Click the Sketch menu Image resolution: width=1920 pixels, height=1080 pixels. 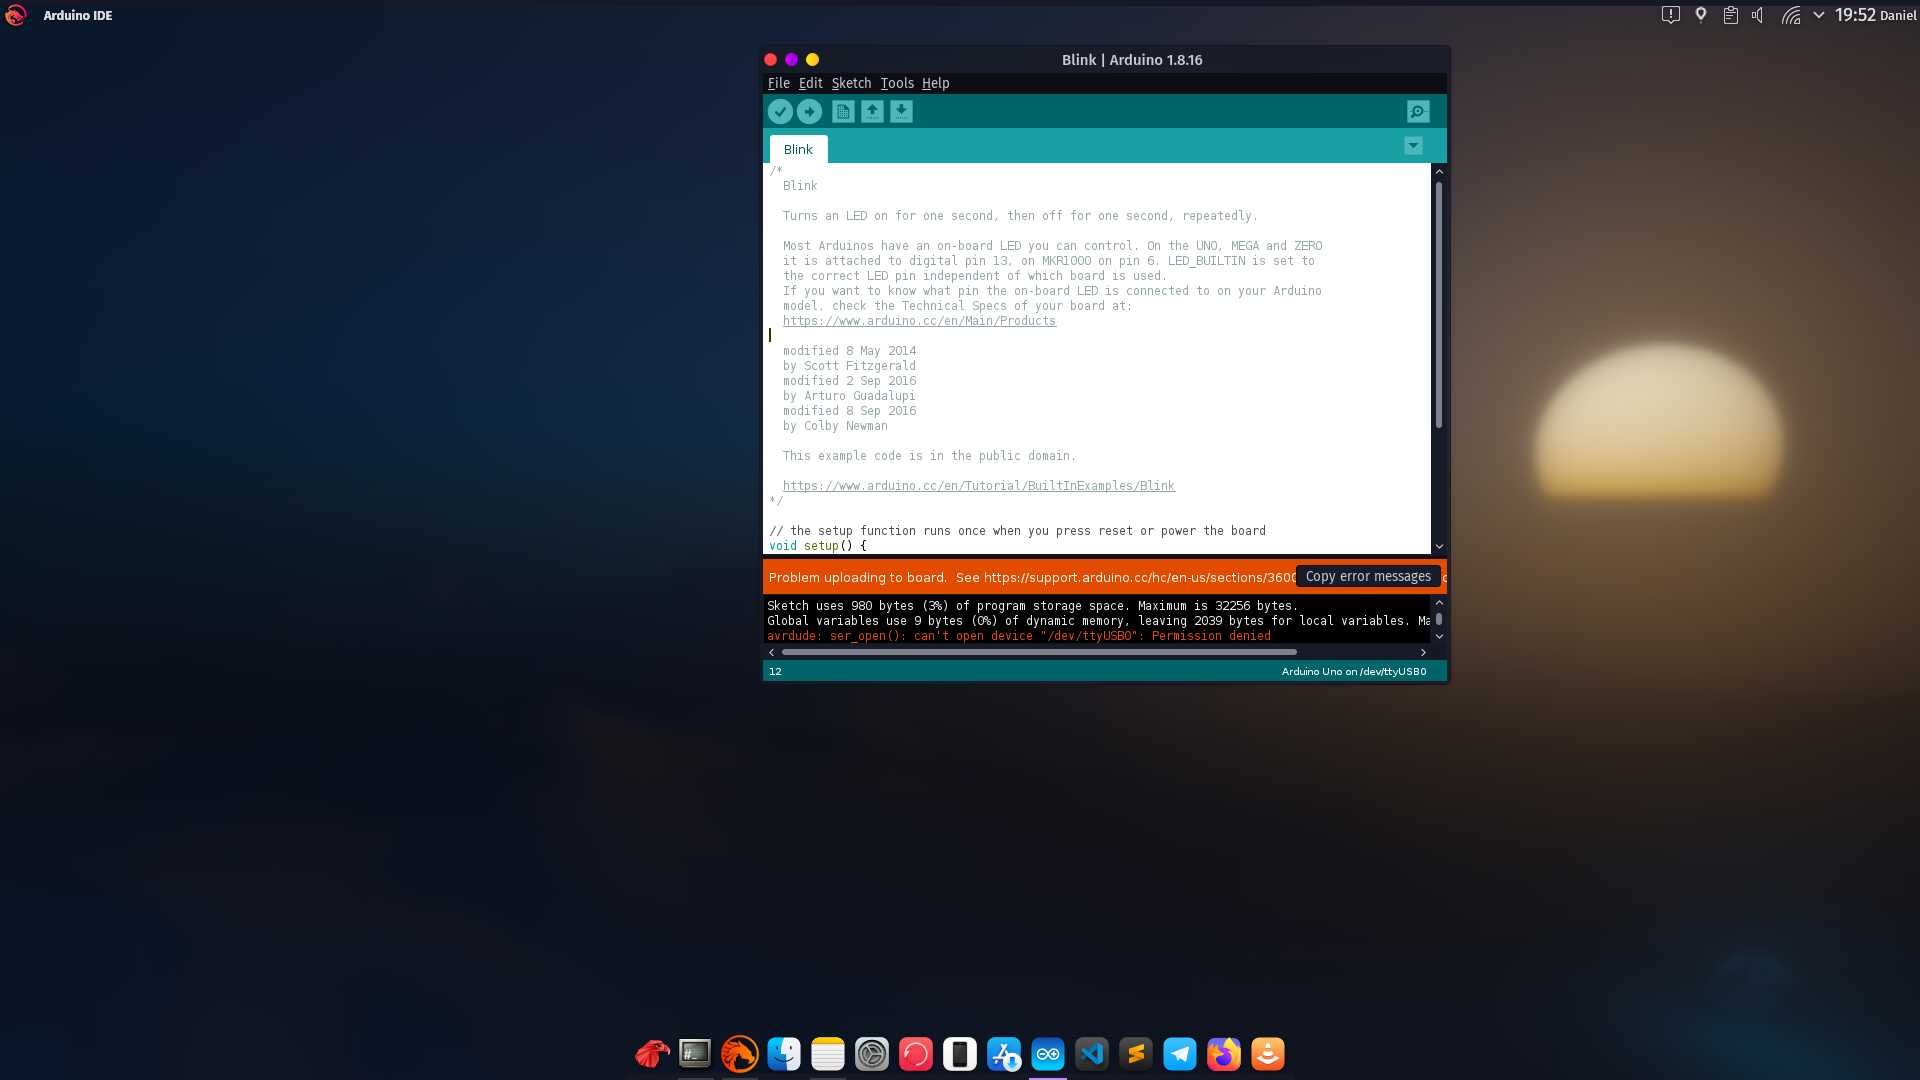tap(851, 83)
